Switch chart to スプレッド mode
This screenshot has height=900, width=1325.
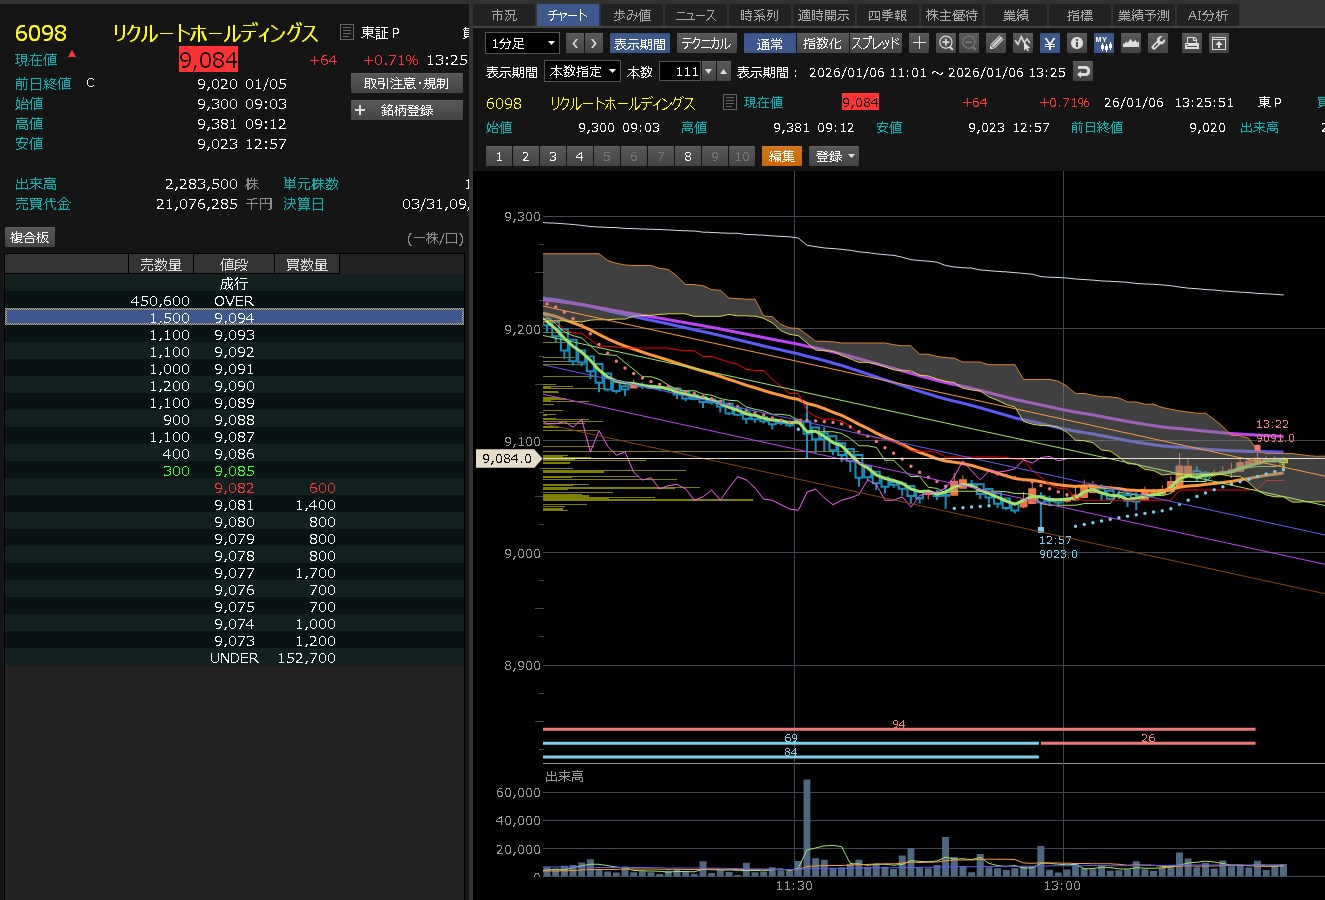(875, 44)
